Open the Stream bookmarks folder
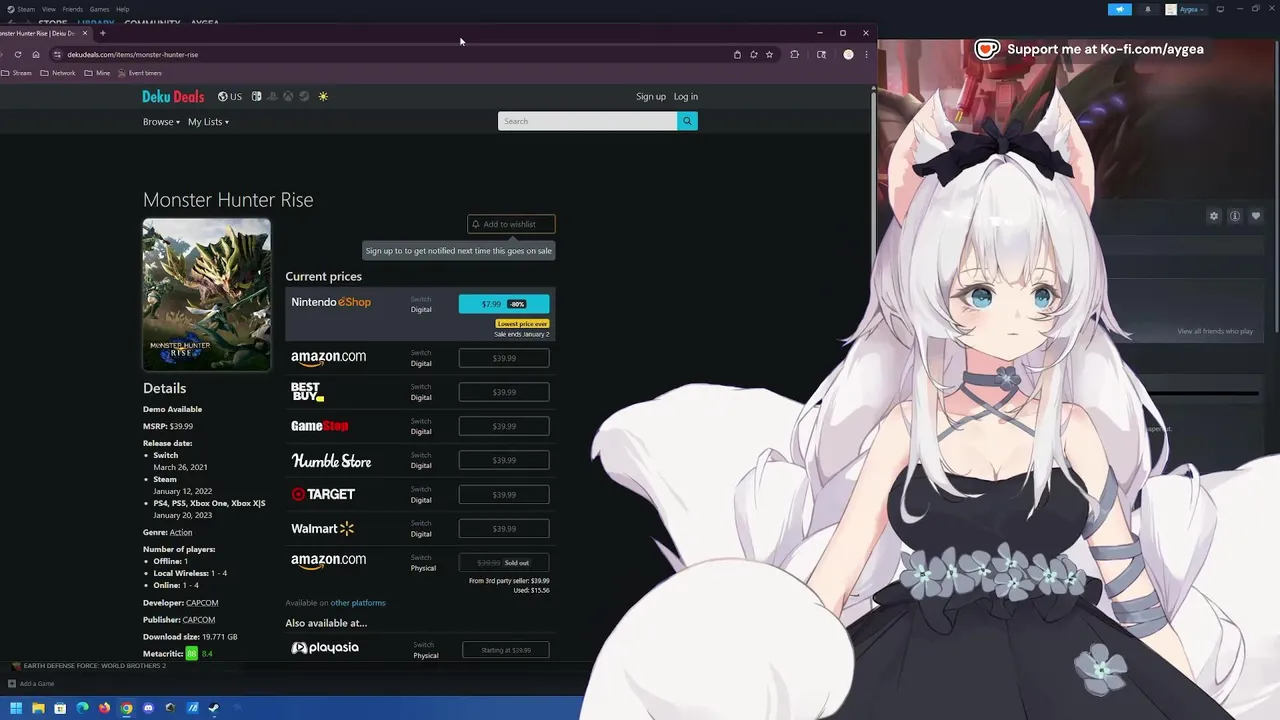1280x720 pixels. [17, 73]
